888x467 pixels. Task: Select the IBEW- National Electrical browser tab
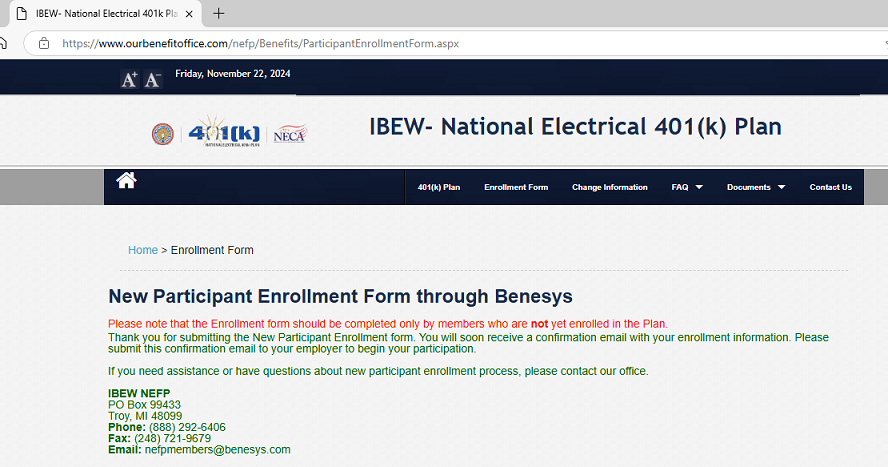pos(106,14)
